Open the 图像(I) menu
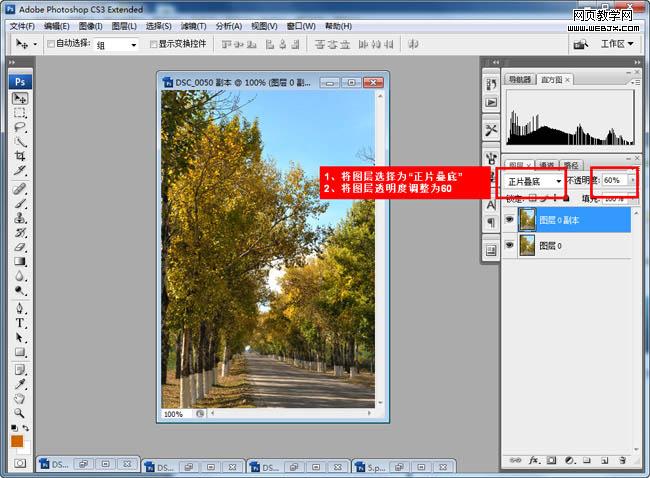The image size is (650, 478). click(90, 26)
